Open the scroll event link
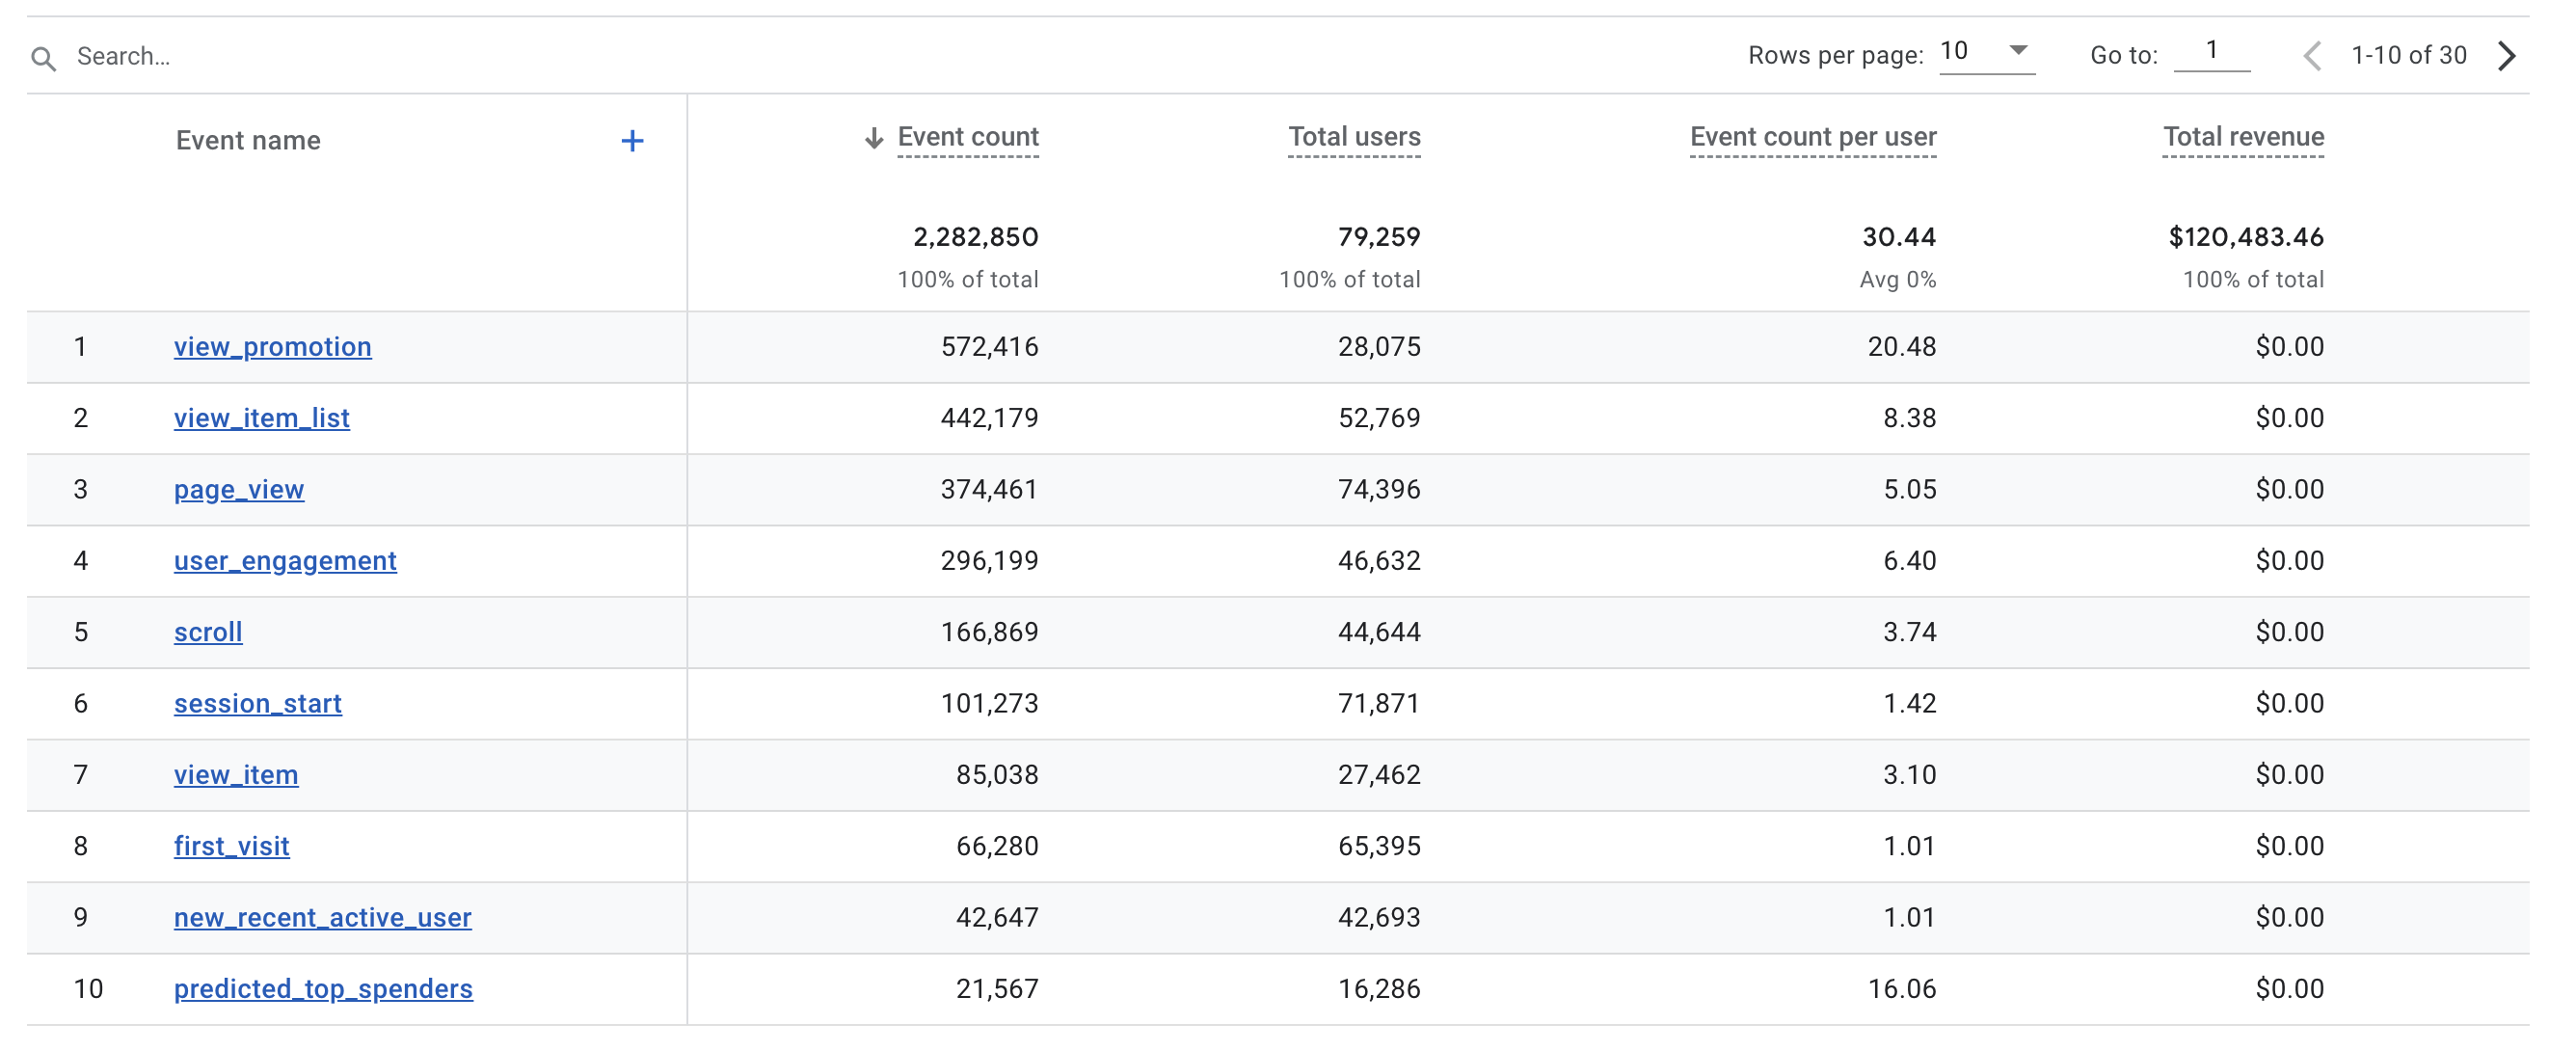The height and width of the screenshot is (1051, 2576). [x=208, y=632]
